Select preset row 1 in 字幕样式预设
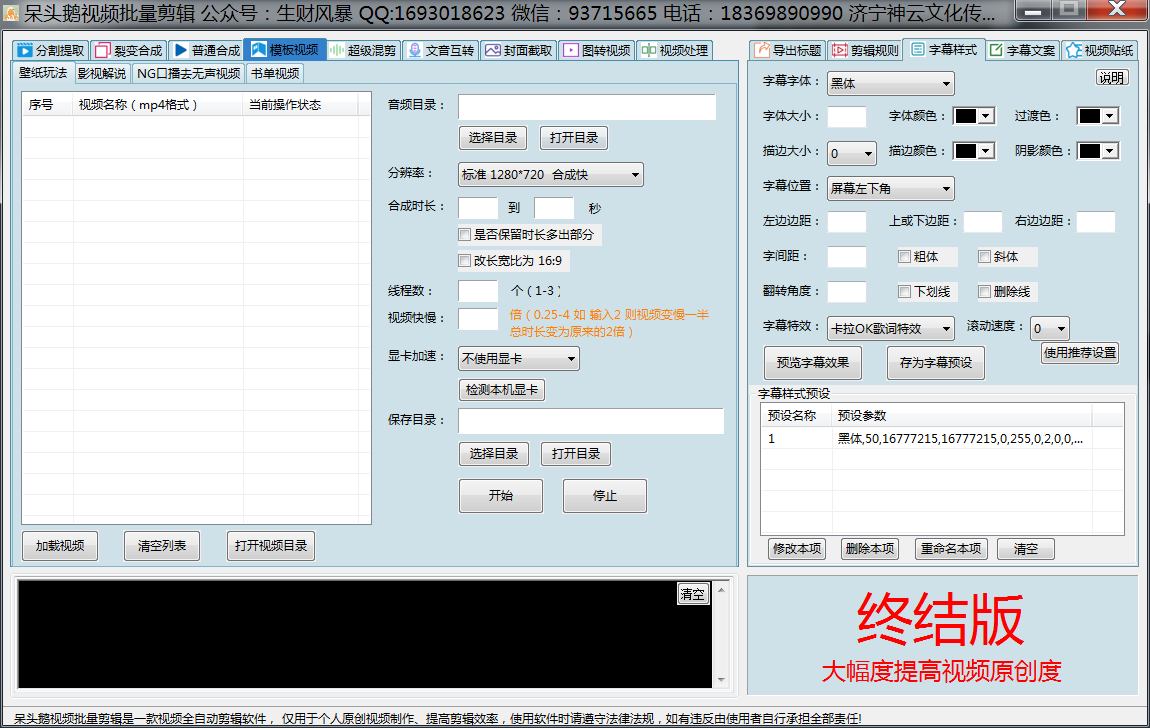This screenshot has height=728, width=1150. click(942, 438)
